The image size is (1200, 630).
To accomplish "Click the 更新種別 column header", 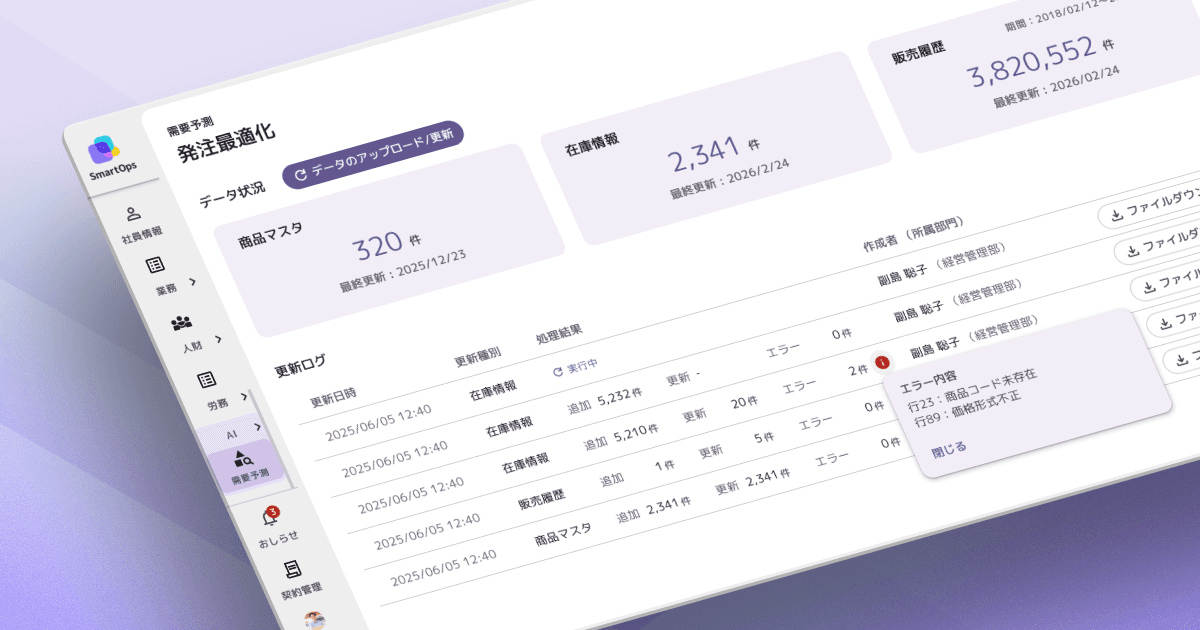I will tap(477, 357).
